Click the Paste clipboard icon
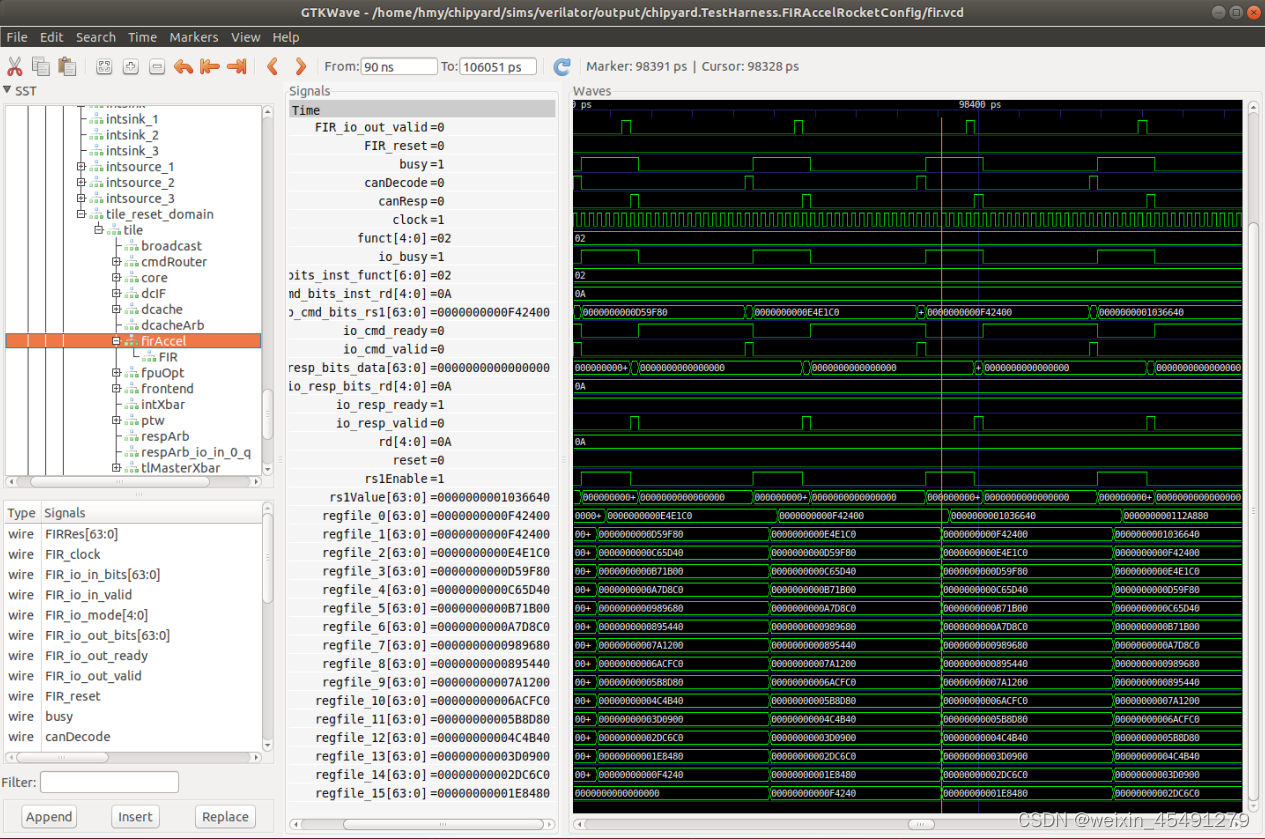This screenshot has height=839, width=1265. [67, 67]
